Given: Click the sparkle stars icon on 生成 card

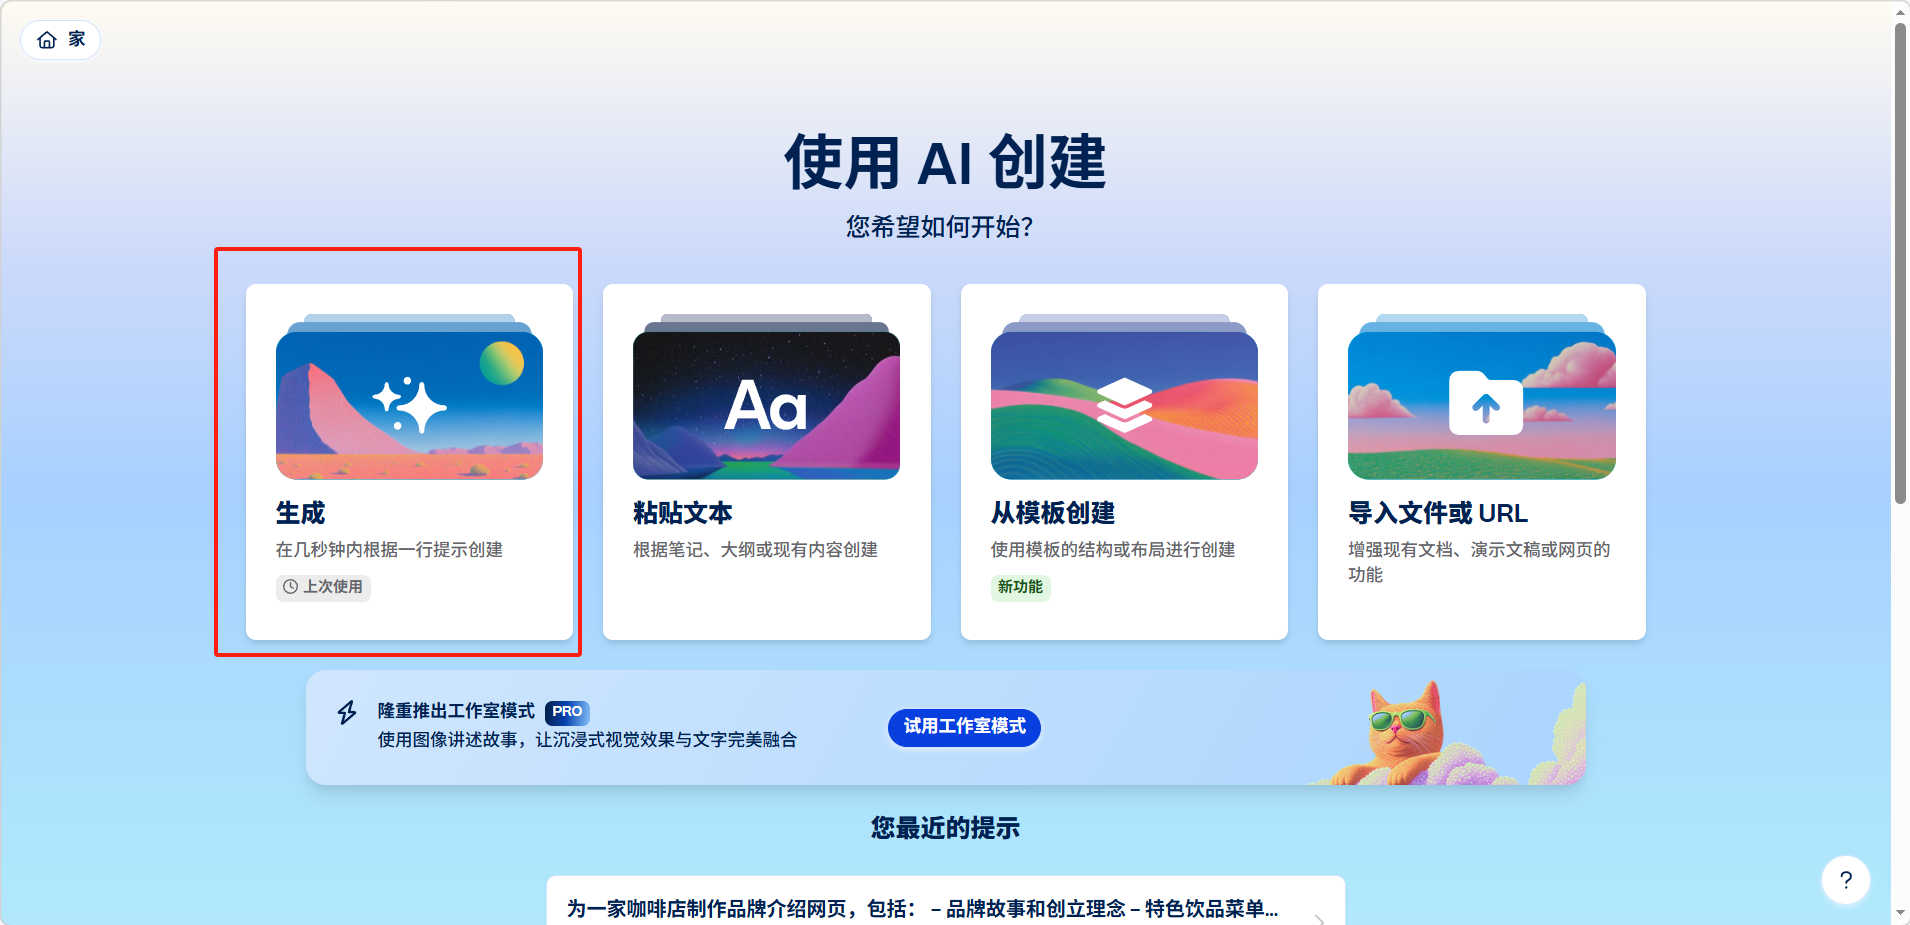Looking at the screenshot, I should (x=410, y=404).
